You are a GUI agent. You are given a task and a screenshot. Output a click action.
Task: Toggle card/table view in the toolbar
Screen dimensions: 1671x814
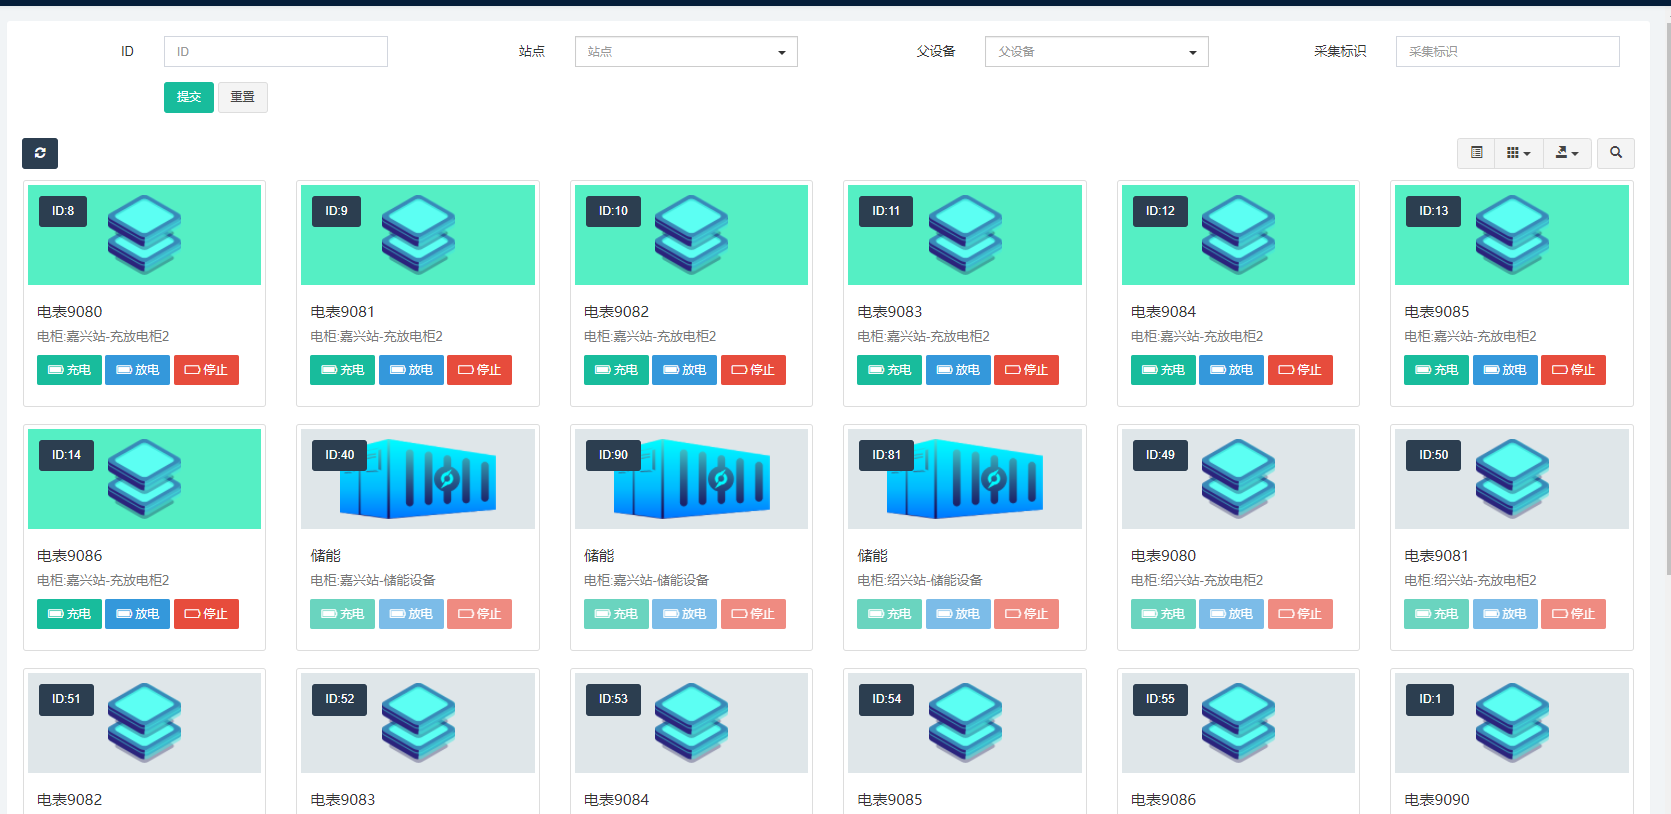coord(1476,153)
